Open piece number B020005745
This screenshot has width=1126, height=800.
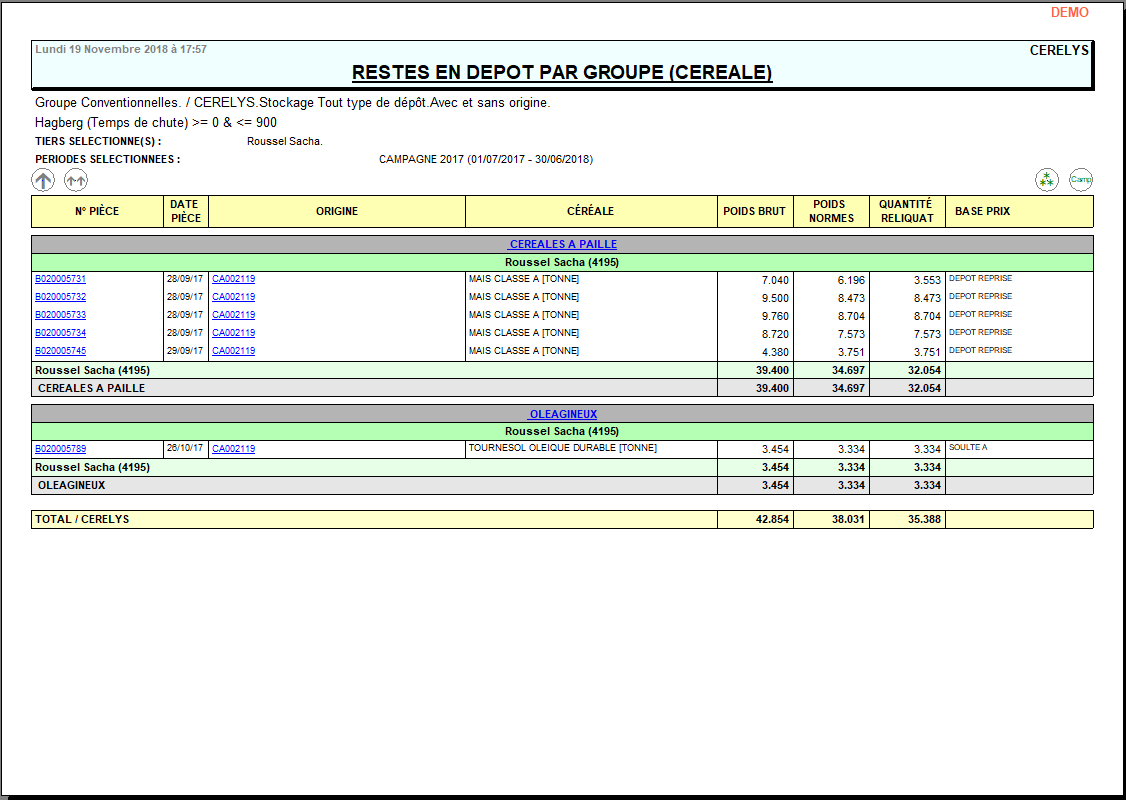tap(60, 351)
